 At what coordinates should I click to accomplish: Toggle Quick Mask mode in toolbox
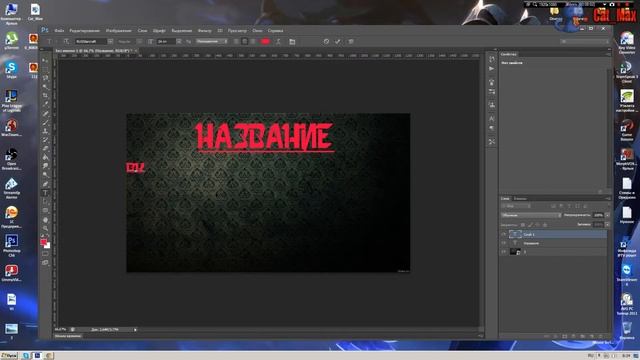(45, 254)
